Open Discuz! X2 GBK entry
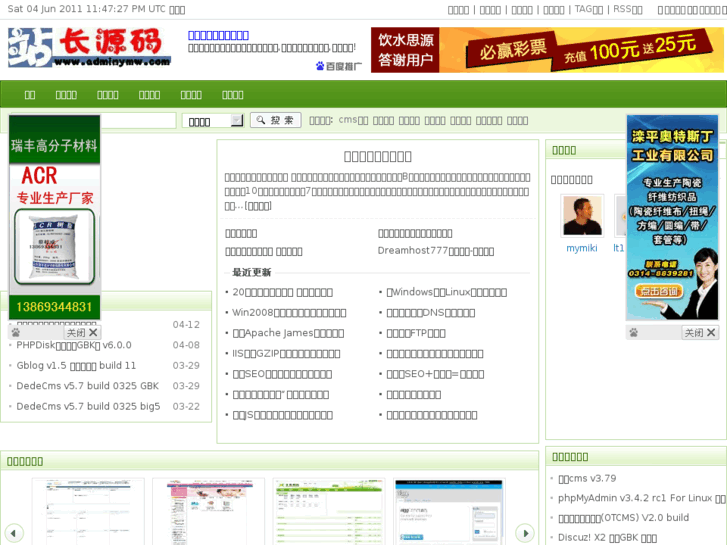 click(607, 538)
